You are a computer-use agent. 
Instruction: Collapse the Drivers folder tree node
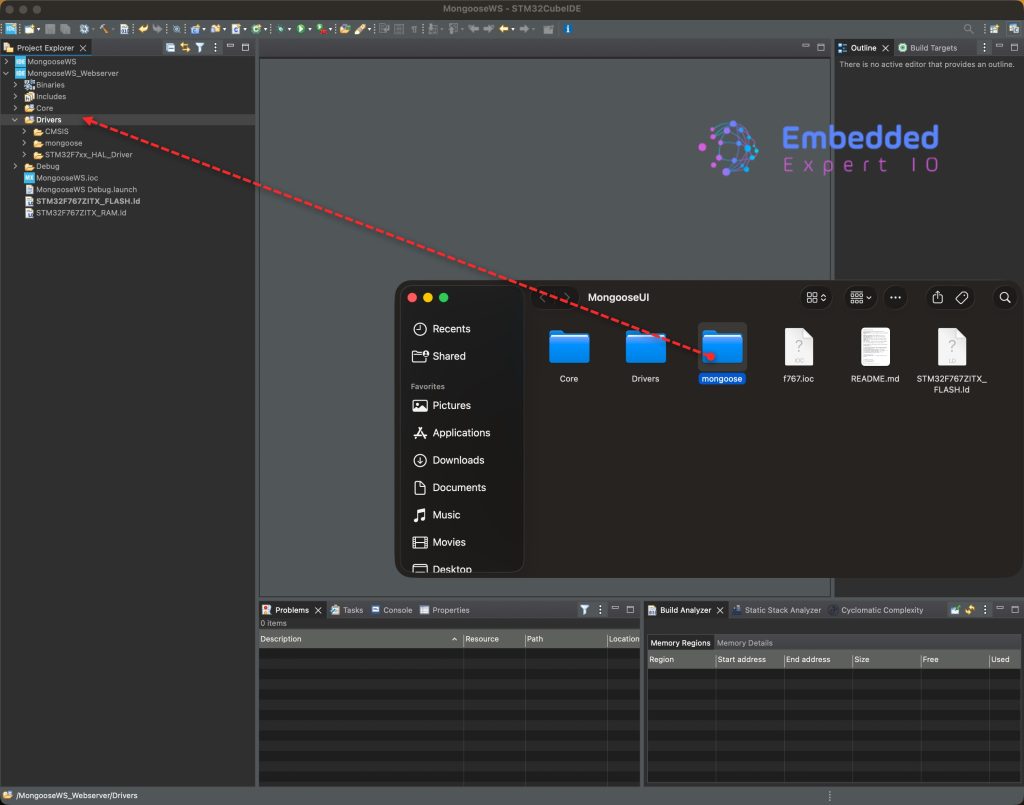(15, 120)
